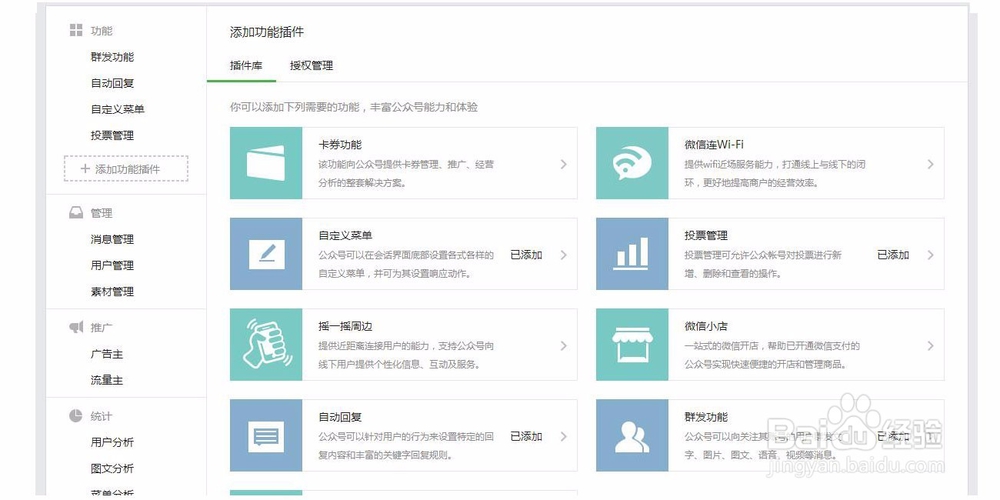Expand the 微信小店 chevron arrow
This screenshot has width=1000, height=500.
930,346
